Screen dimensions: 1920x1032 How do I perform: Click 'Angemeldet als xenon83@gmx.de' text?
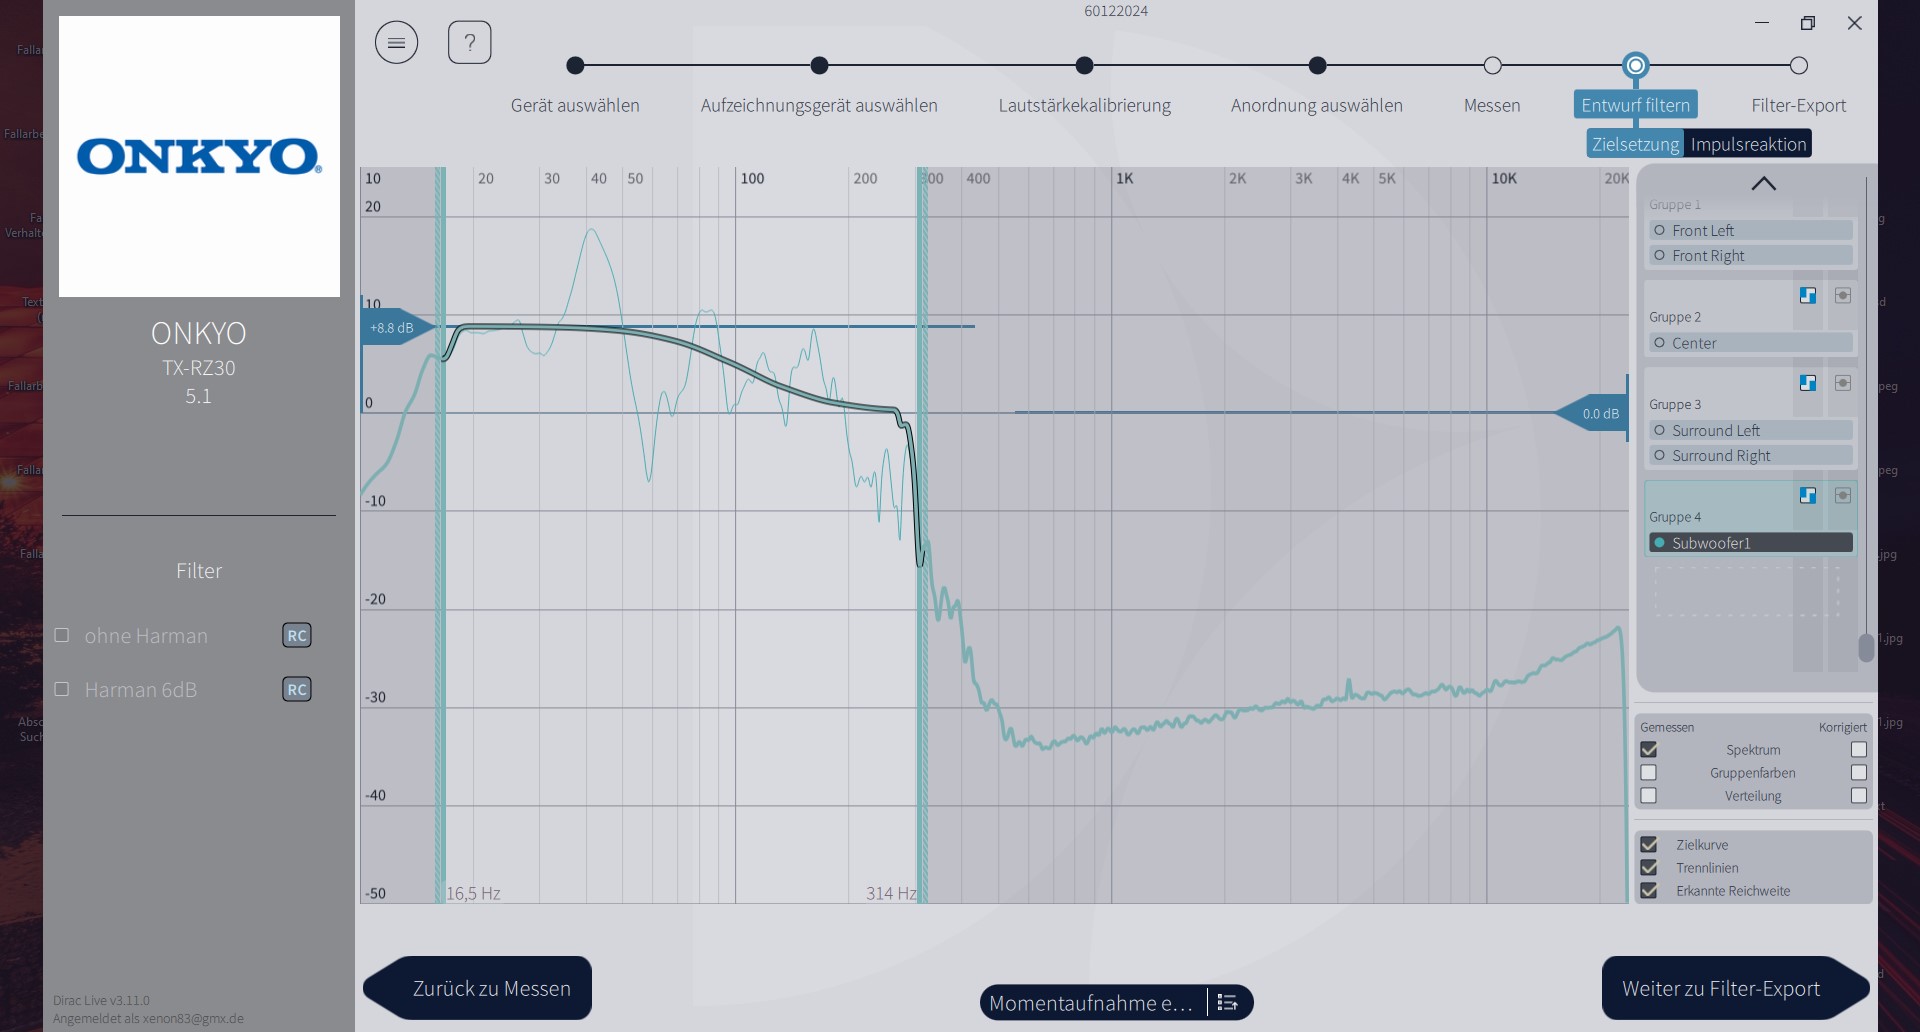coord(148,1018)
